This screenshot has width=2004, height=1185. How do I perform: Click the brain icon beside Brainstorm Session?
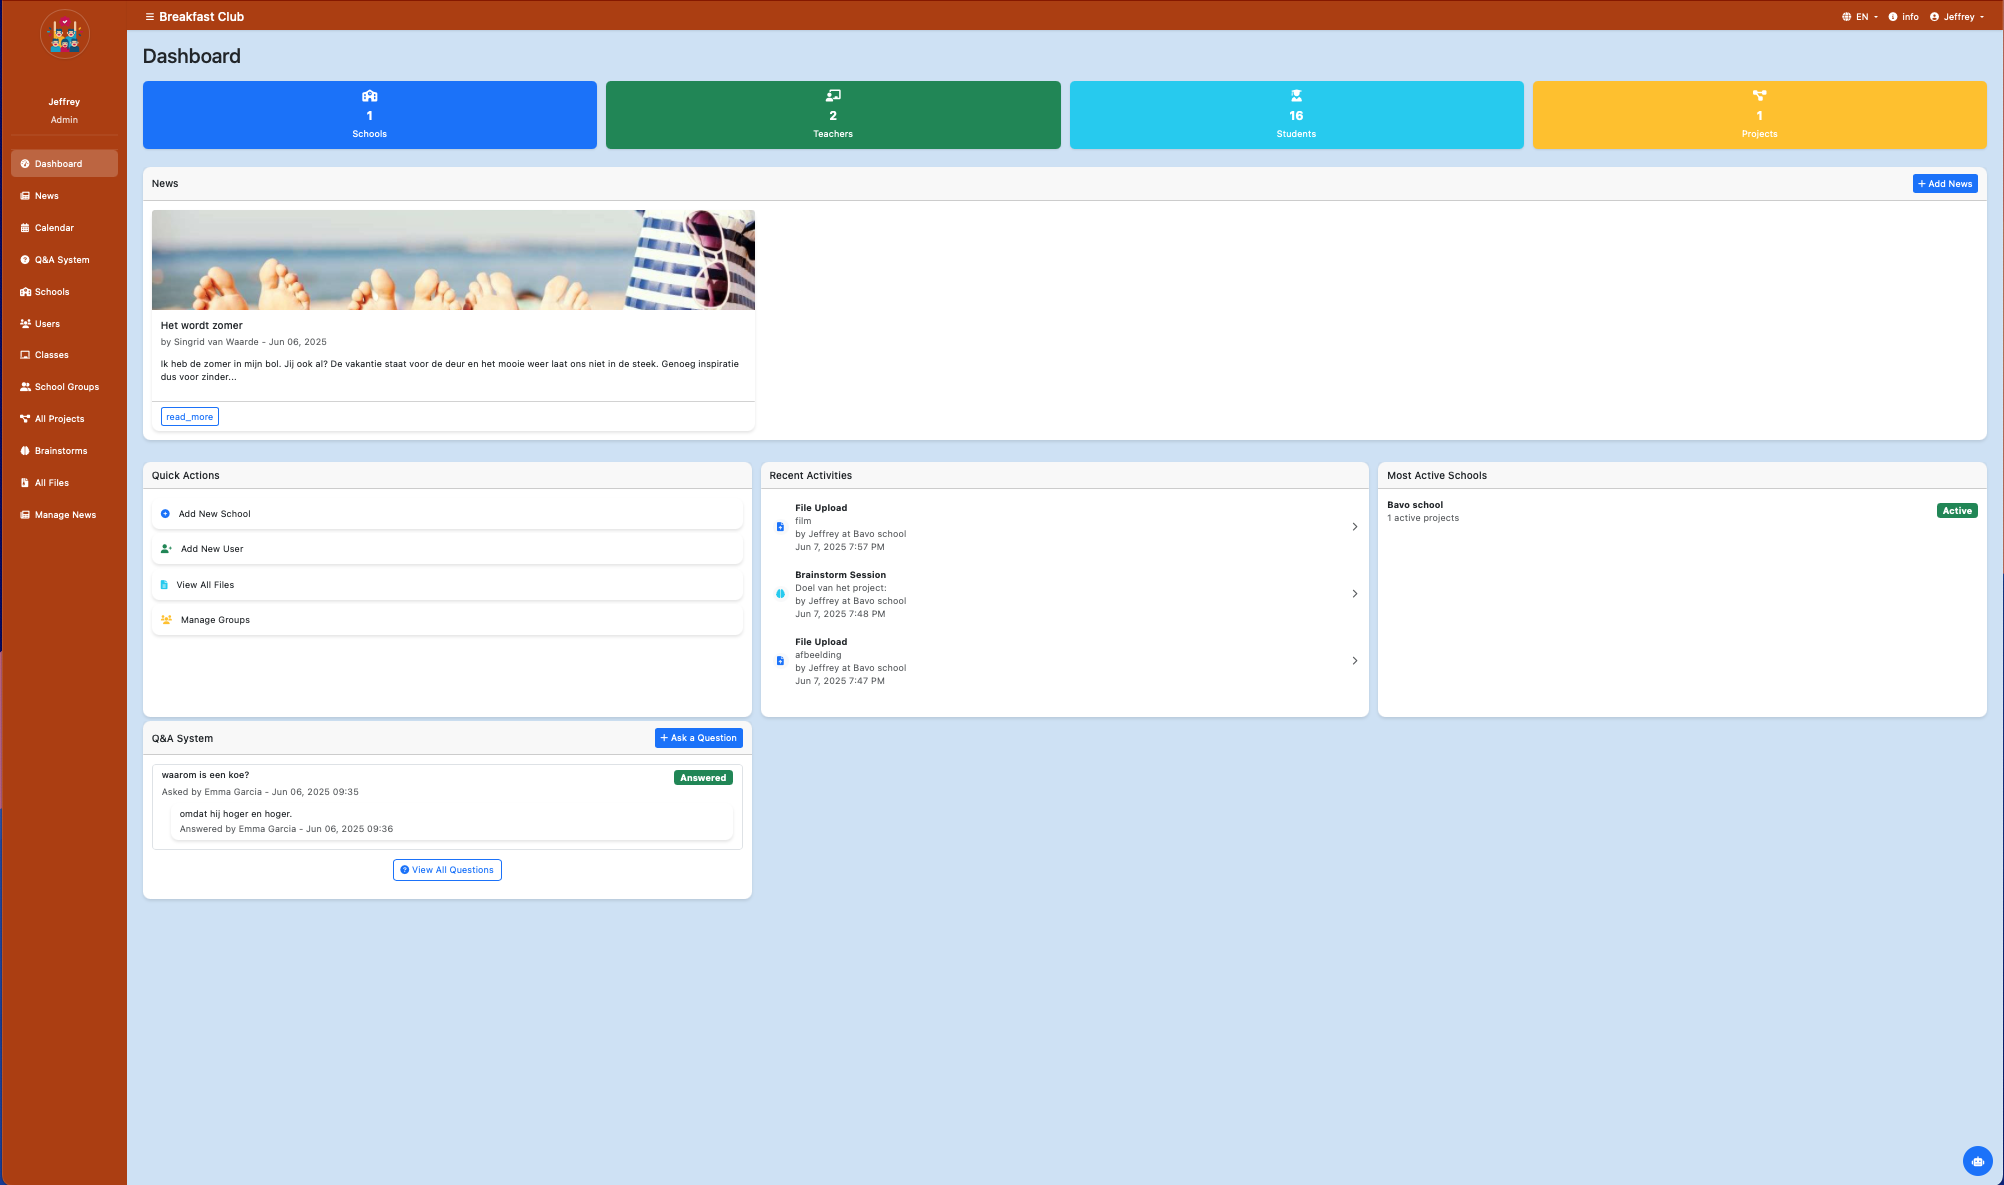click(780, 594)
